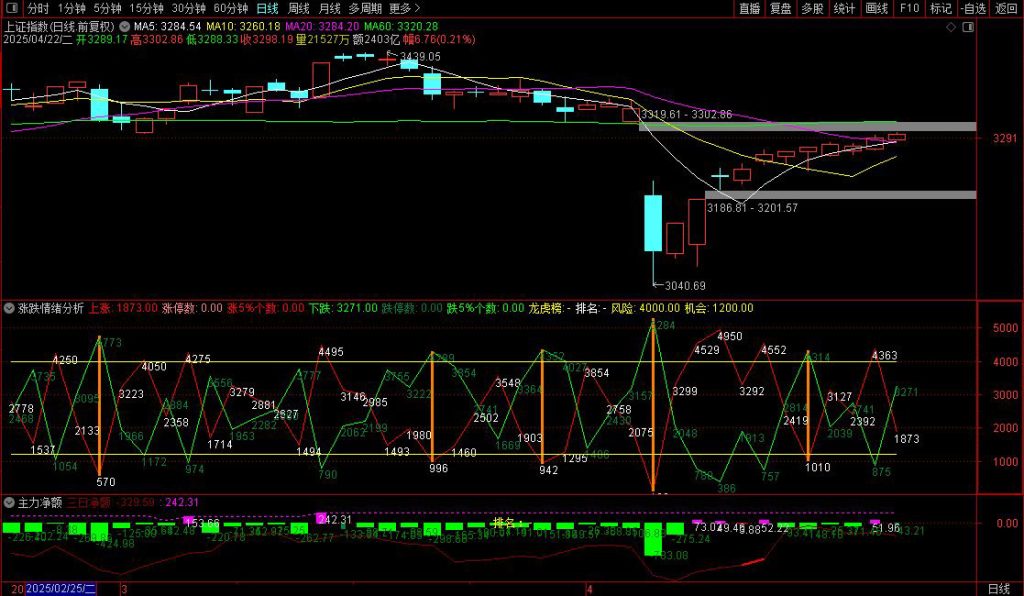Open F10 company information
Image resolution: width=1024 pixels, height=596 pixels.
[x=909, y=8]
